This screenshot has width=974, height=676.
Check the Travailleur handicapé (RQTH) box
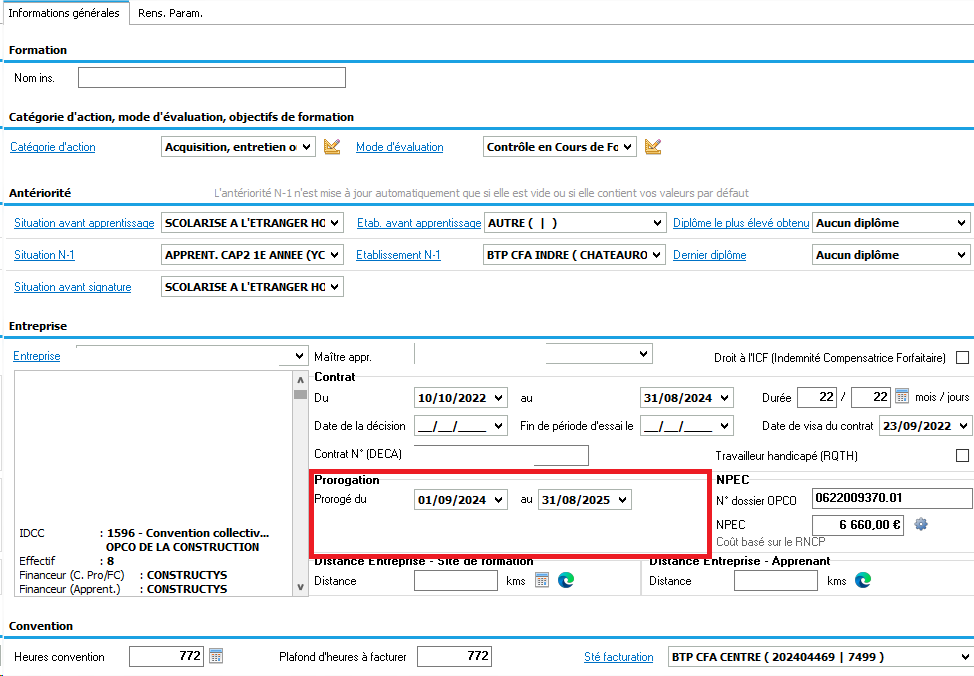(962, 456)
